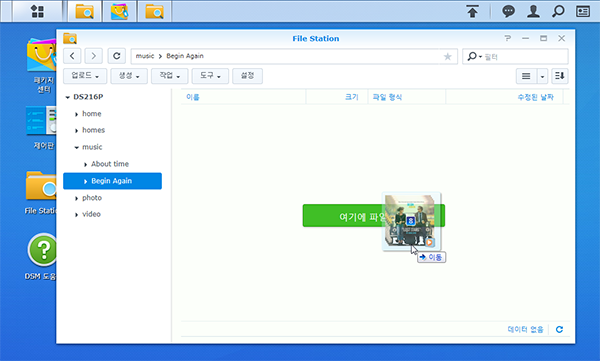
Task: Click Begin Again in the path breadcrumb
Action: [x=185, y=56]
